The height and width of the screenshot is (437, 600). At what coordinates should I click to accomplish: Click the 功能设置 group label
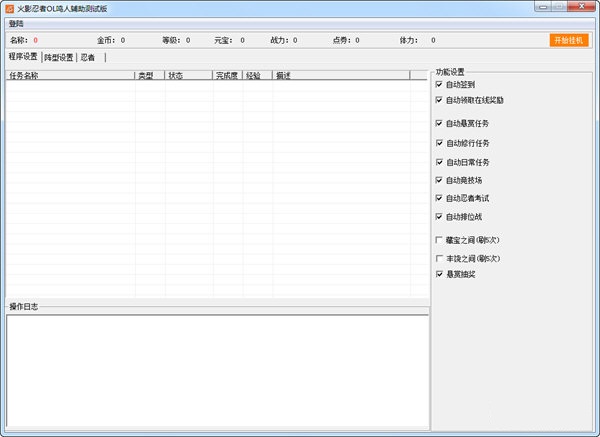[450, 72]
